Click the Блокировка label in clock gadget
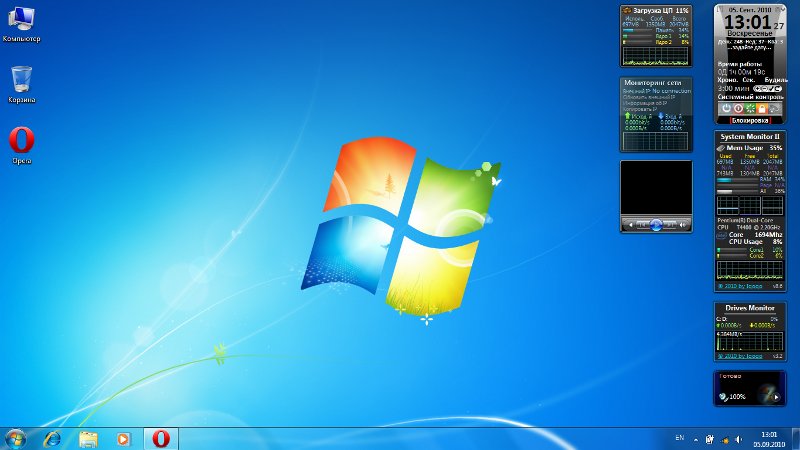 [x=749, y=121]
